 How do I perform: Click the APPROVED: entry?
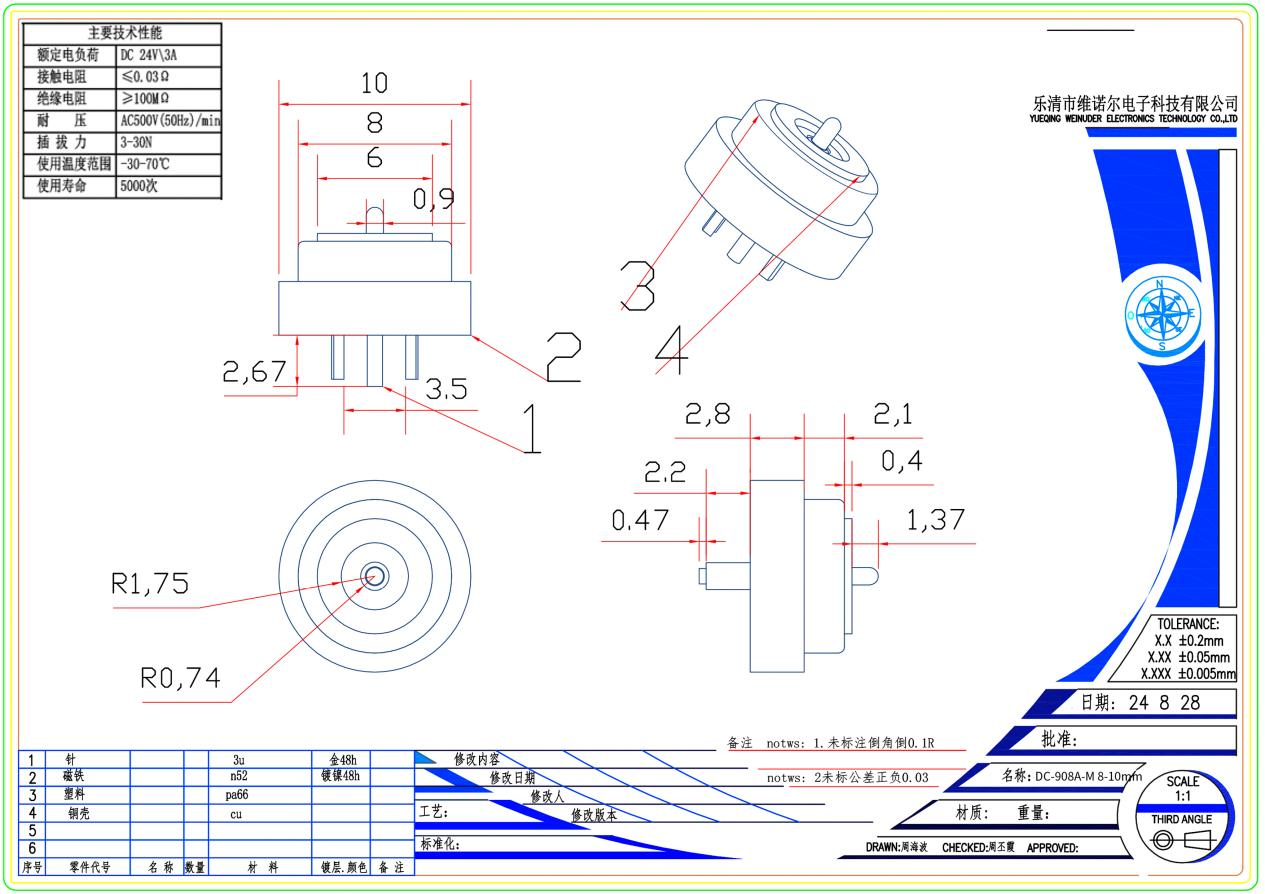pyautogui.click(x=1052, y=848)
